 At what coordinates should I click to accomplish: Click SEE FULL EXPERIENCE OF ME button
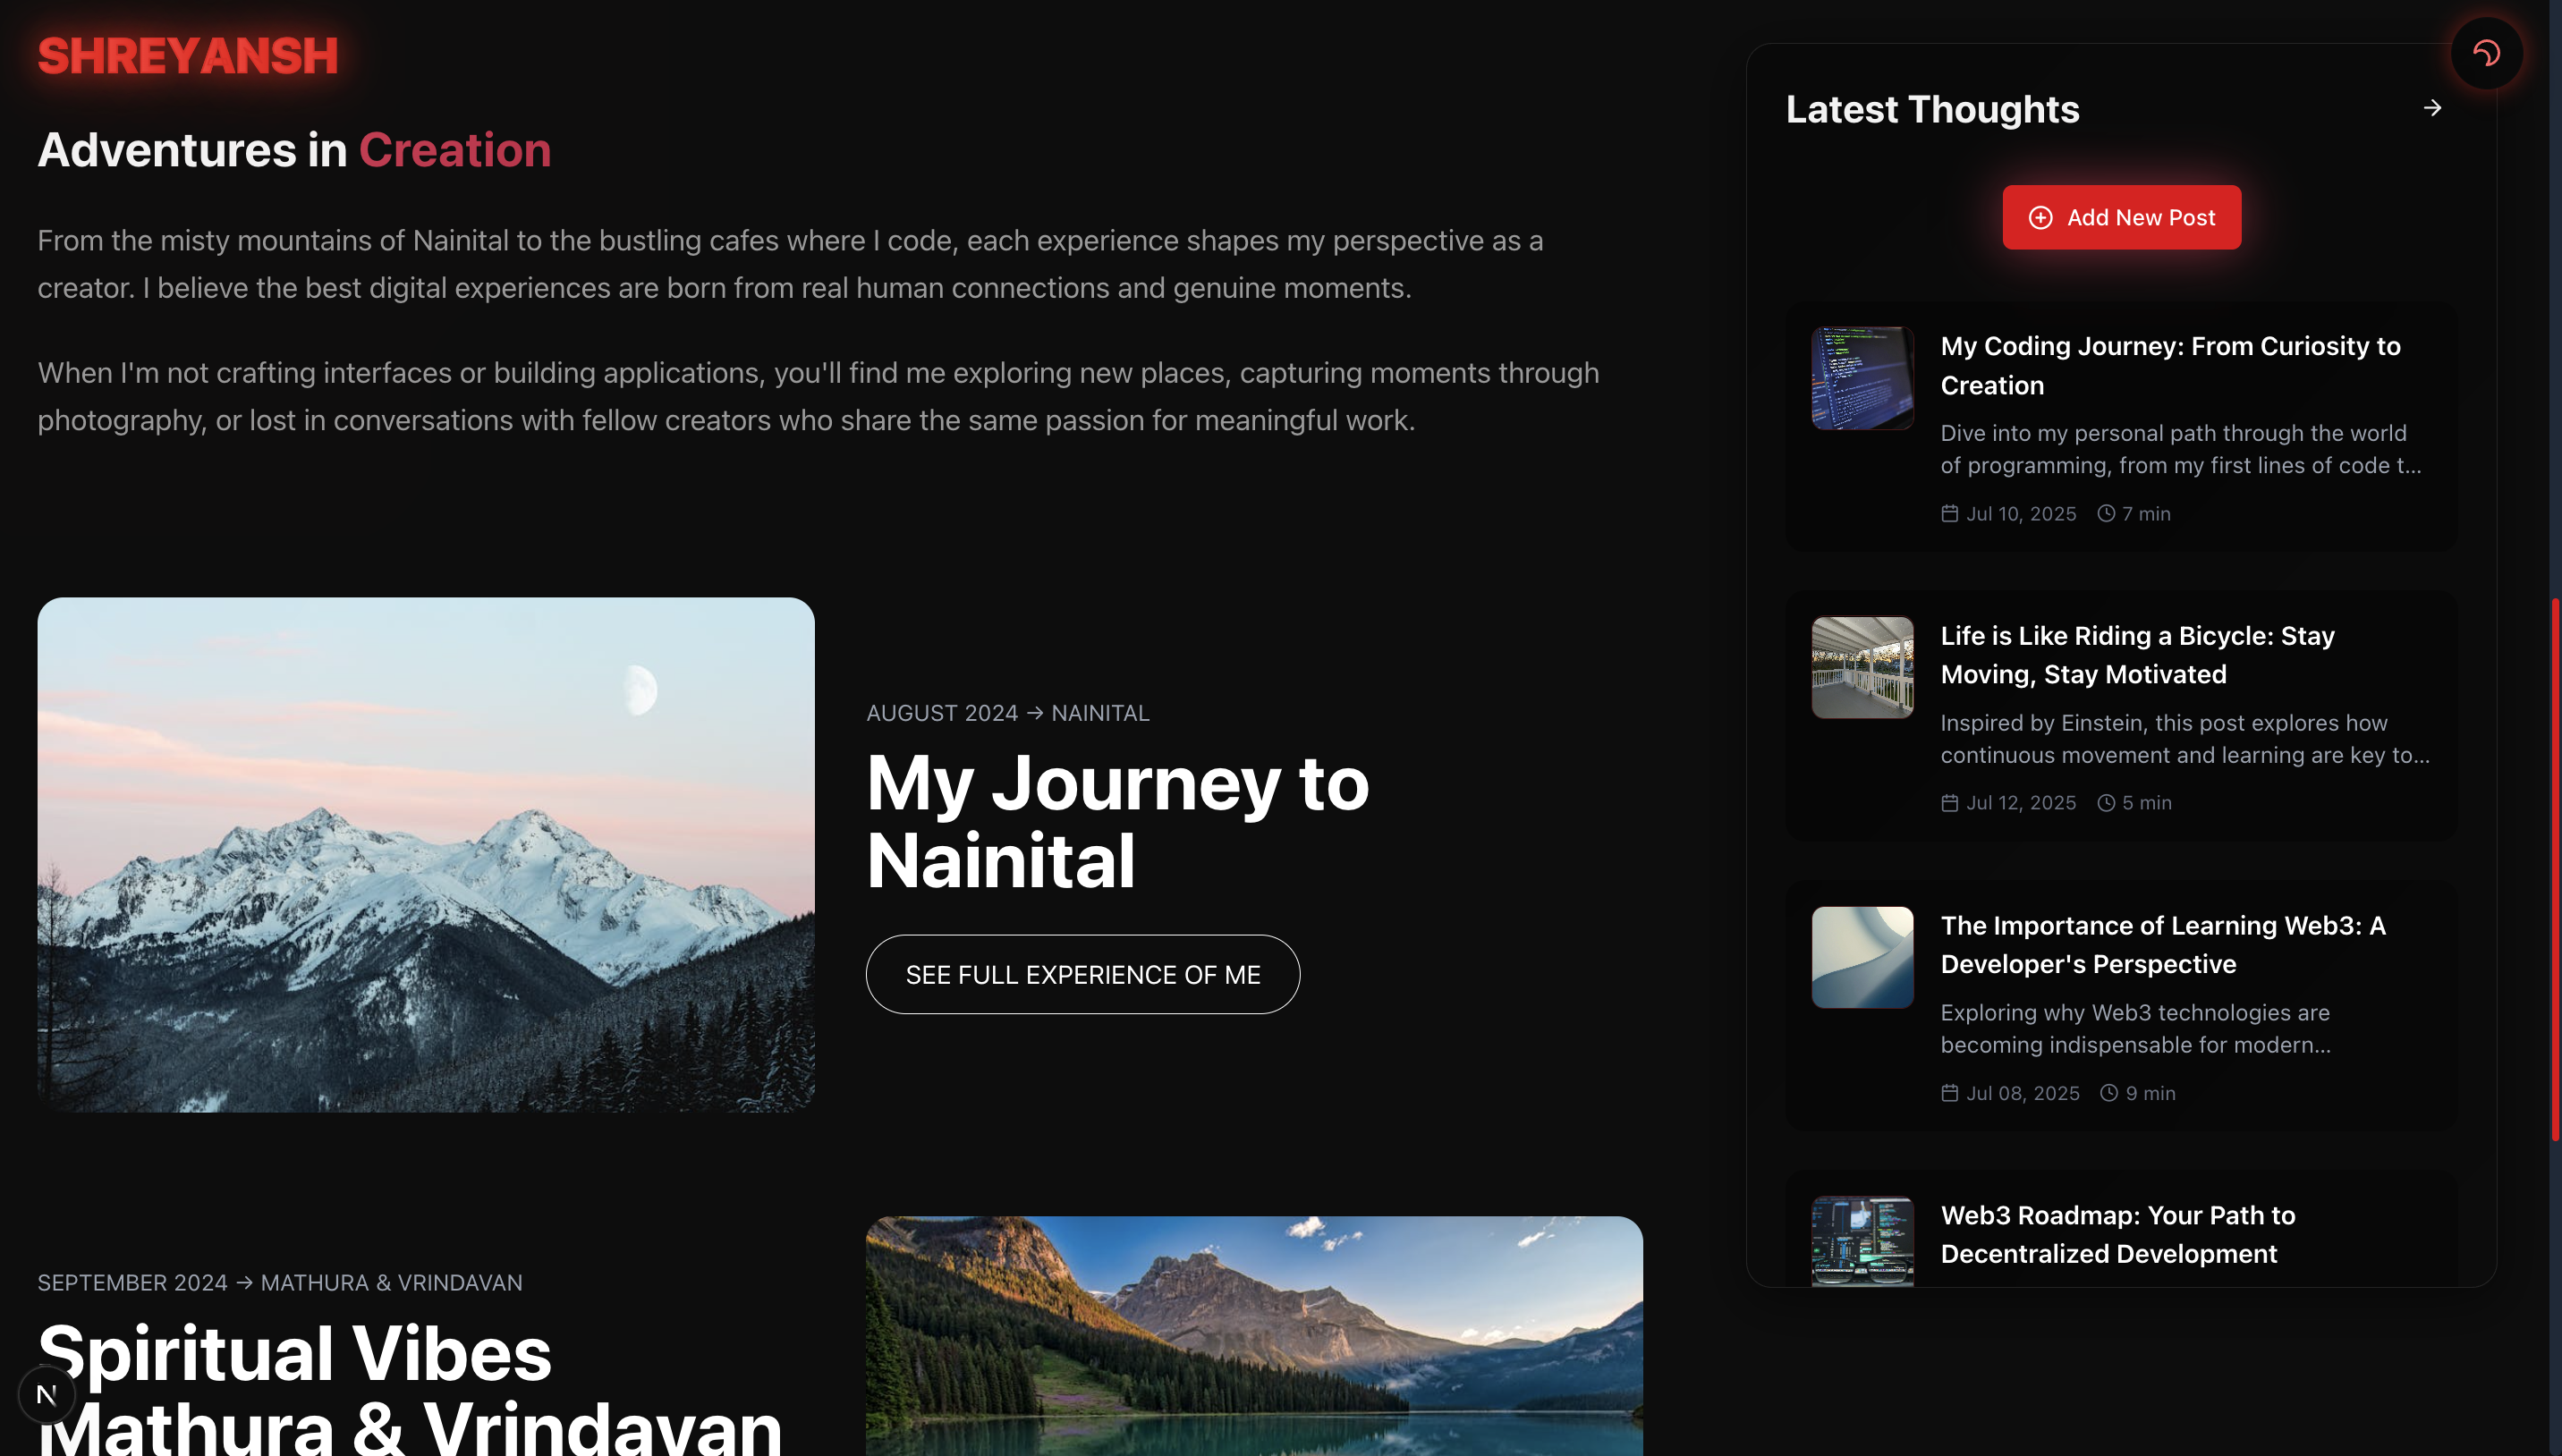tap(1082, 975)
